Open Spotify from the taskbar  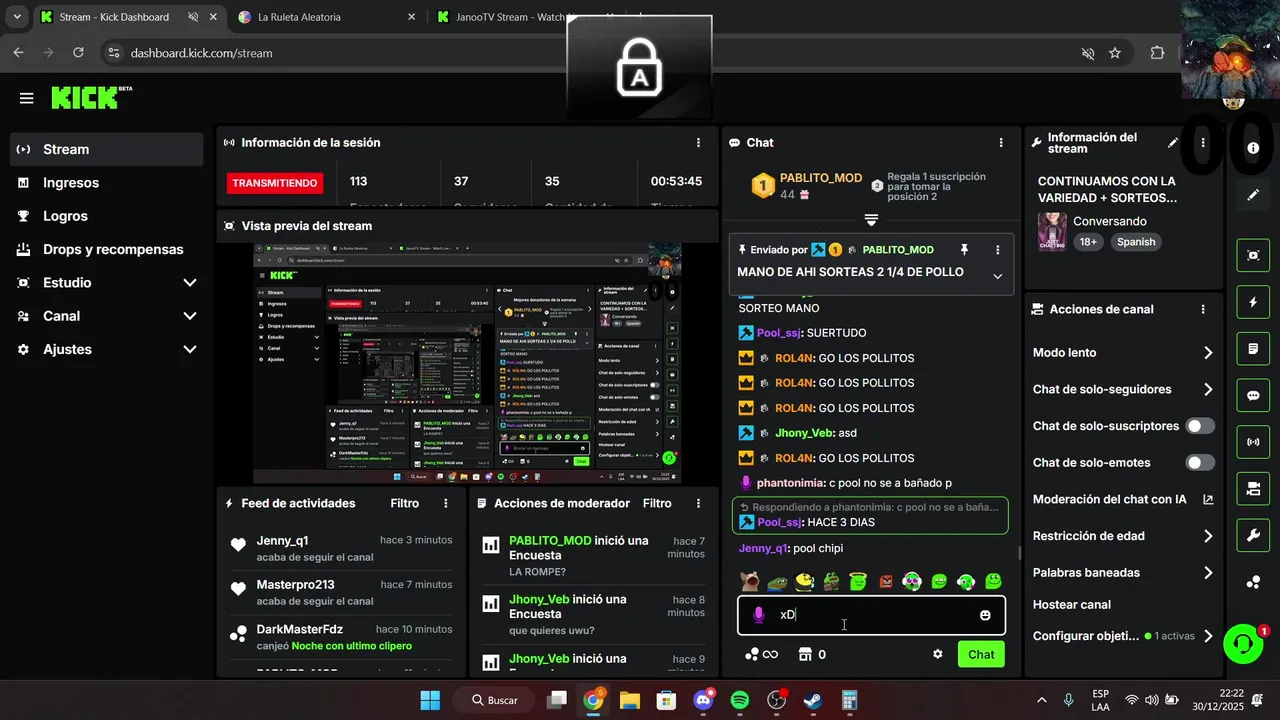(x=740, y=700)
